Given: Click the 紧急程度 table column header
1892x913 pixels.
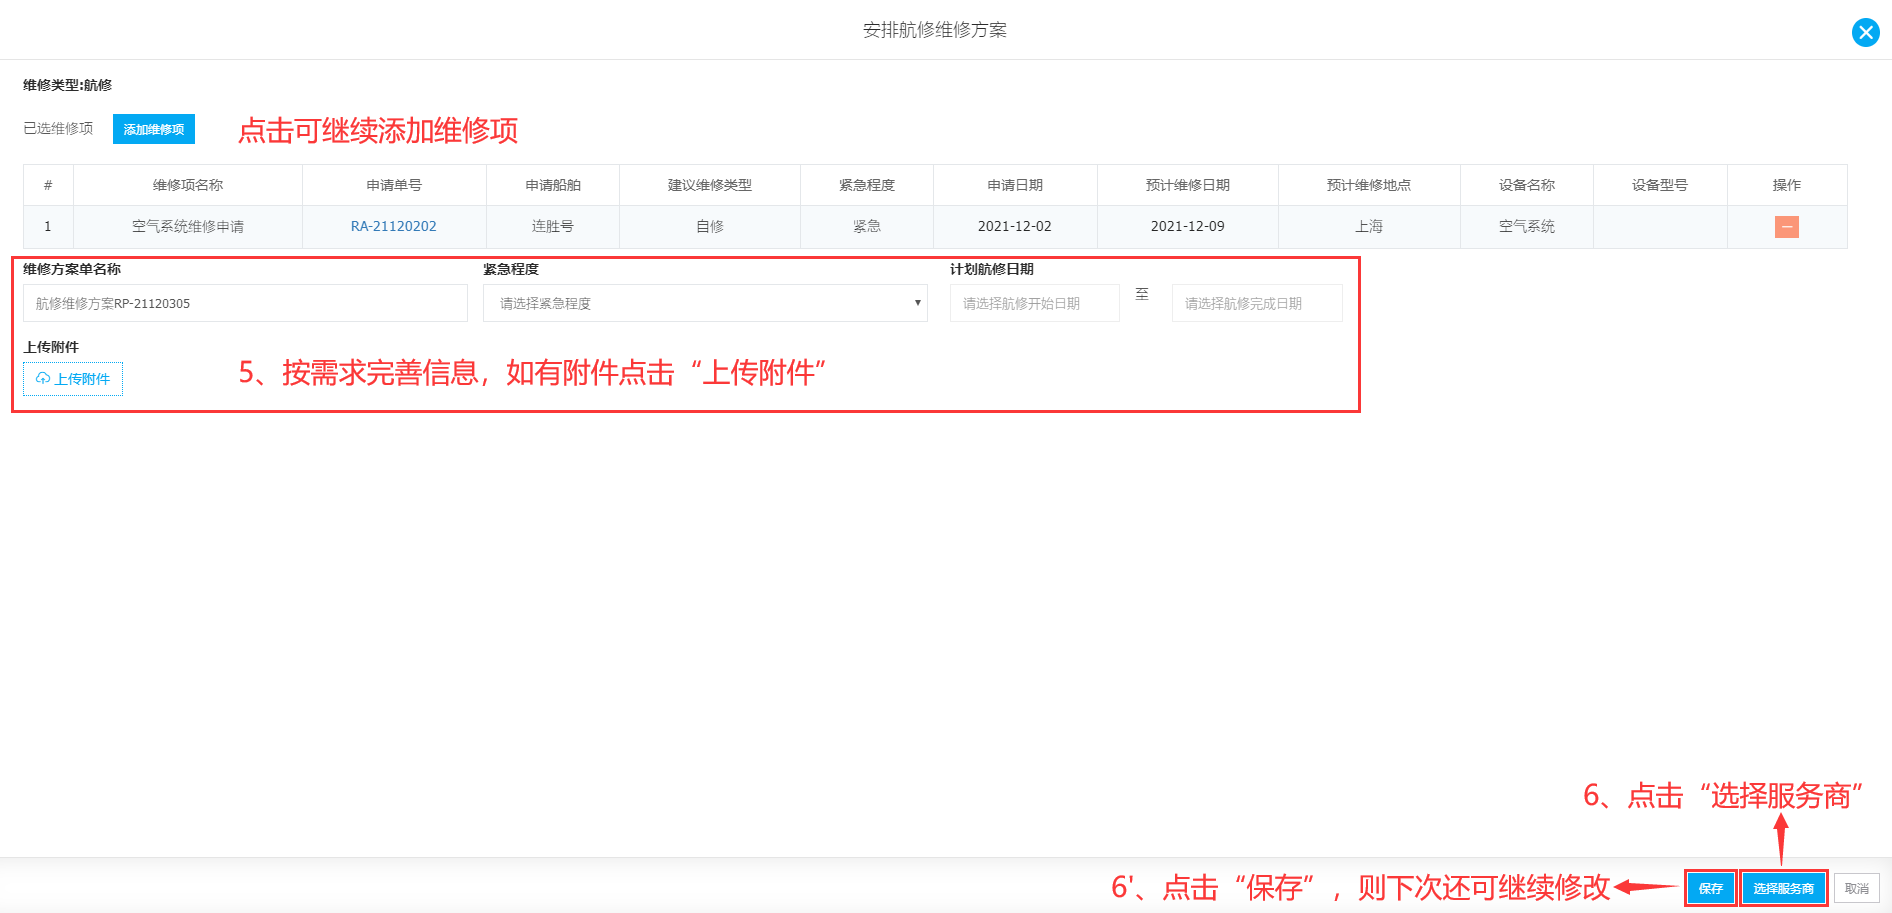Looking at the screenshot, I should pos(867,185).
